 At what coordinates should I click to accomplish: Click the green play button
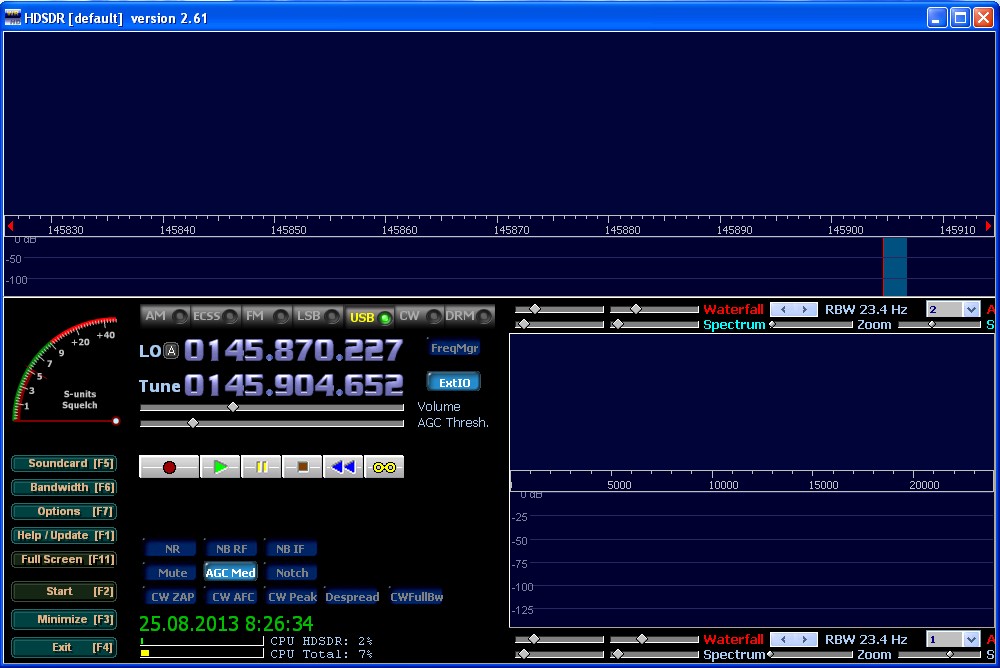tap(220, 467)
